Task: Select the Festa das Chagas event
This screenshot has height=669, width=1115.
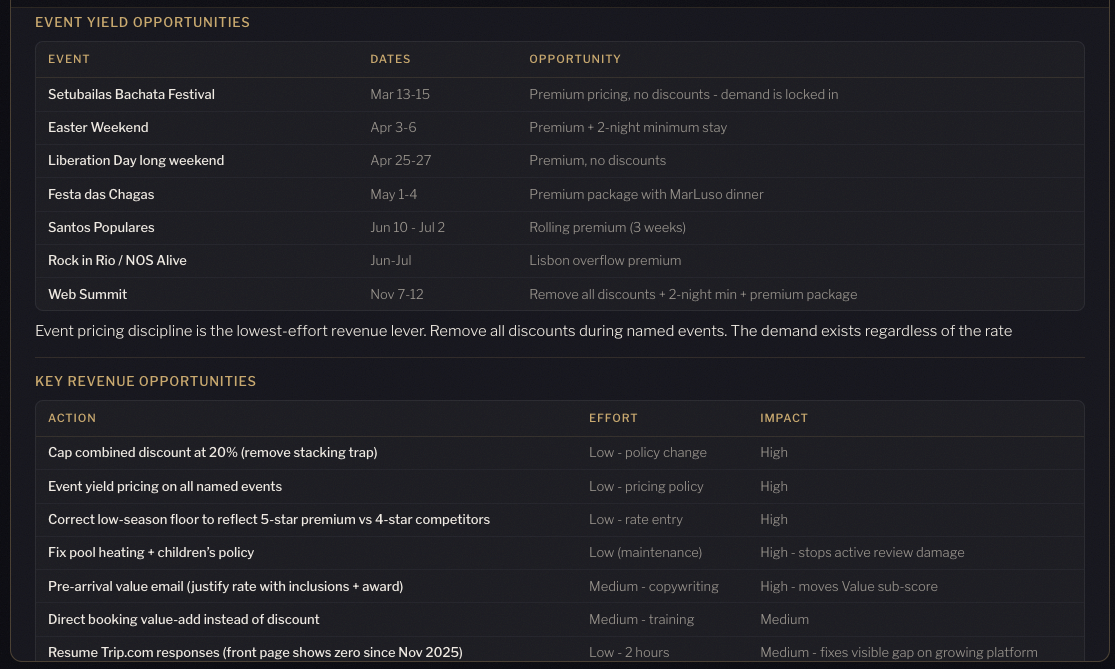Action: [101, 194]
